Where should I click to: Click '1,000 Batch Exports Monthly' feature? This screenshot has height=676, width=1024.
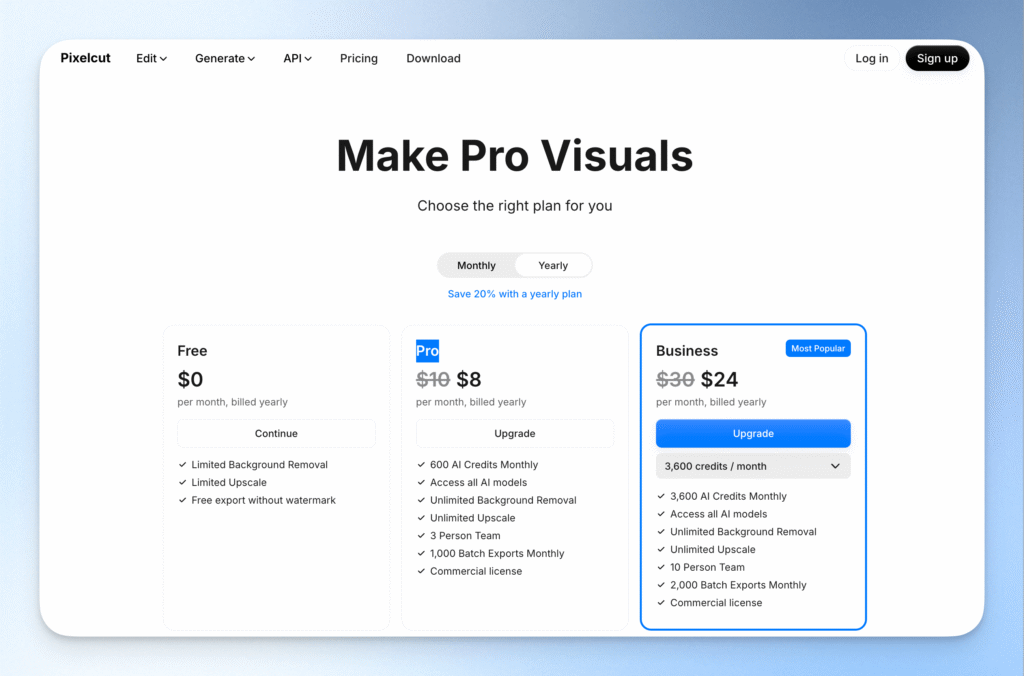pyautogui.click(x=497, y=553)
